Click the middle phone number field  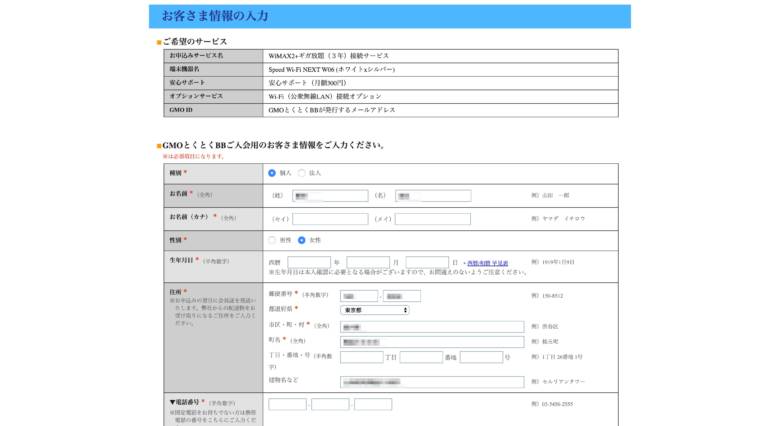coord(330,404)
